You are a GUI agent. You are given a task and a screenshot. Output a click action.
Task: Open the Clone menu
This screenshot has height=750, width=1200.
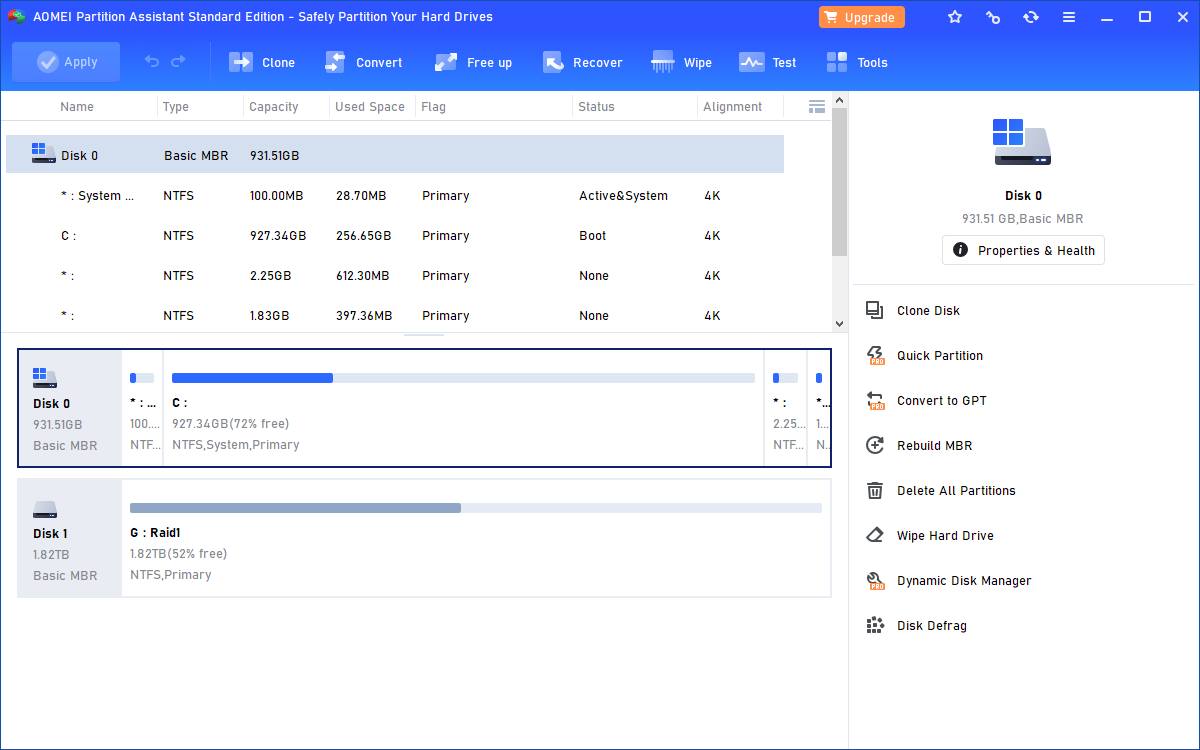(262, 62)
